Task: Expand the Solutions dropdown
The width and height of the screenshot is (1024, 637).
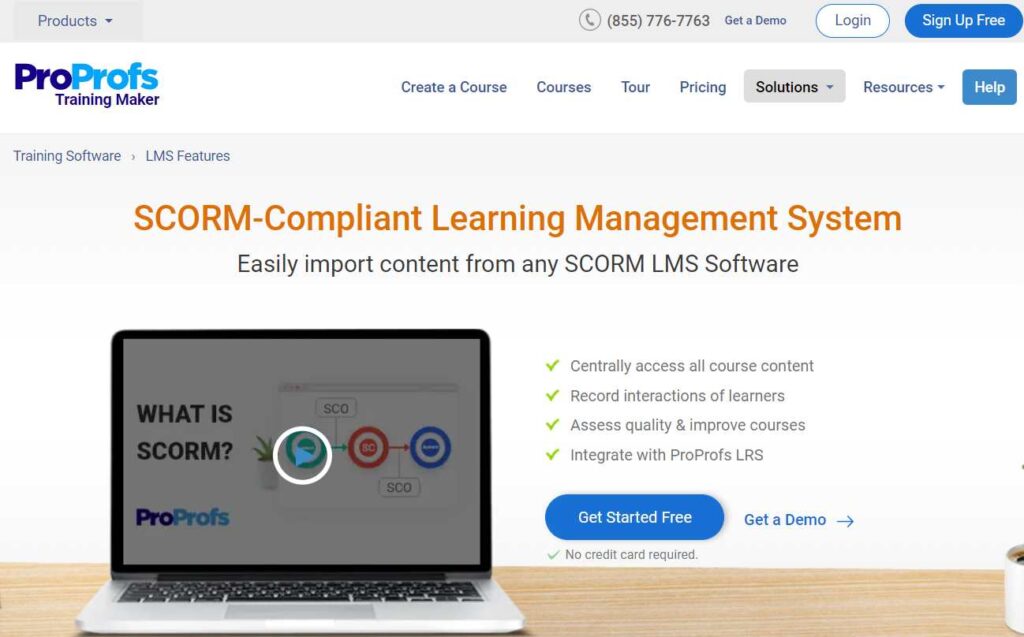Action: coord(794,86)
